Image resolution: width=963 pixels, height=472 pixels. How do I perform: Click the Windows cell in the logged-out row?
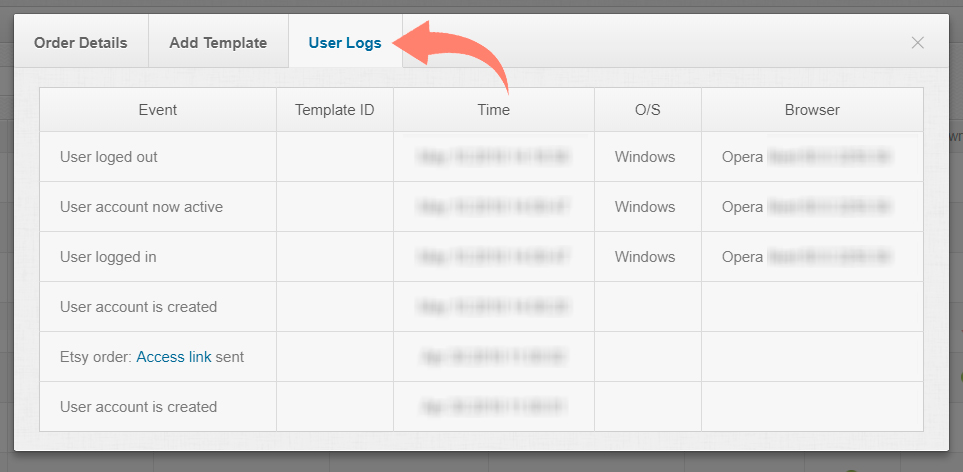(645, 157)
